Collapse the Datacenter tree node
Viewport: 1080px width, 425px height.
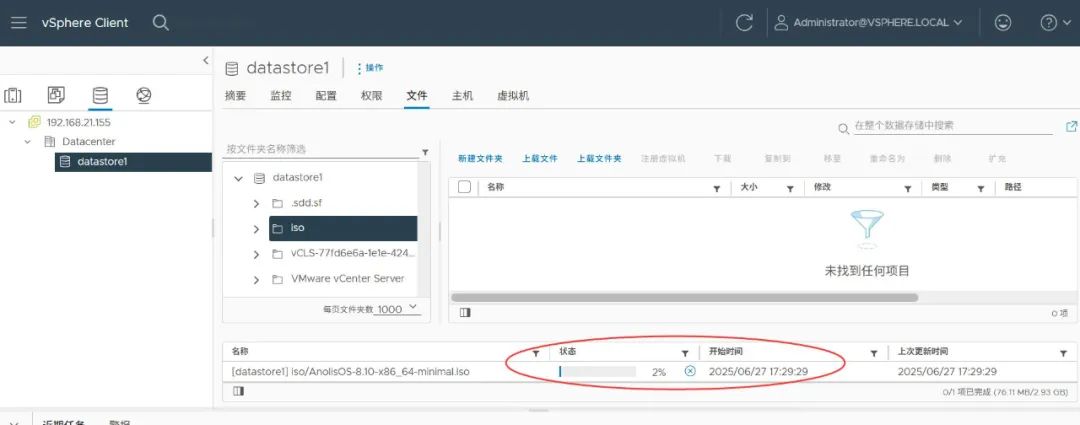(x=28, y=141)
